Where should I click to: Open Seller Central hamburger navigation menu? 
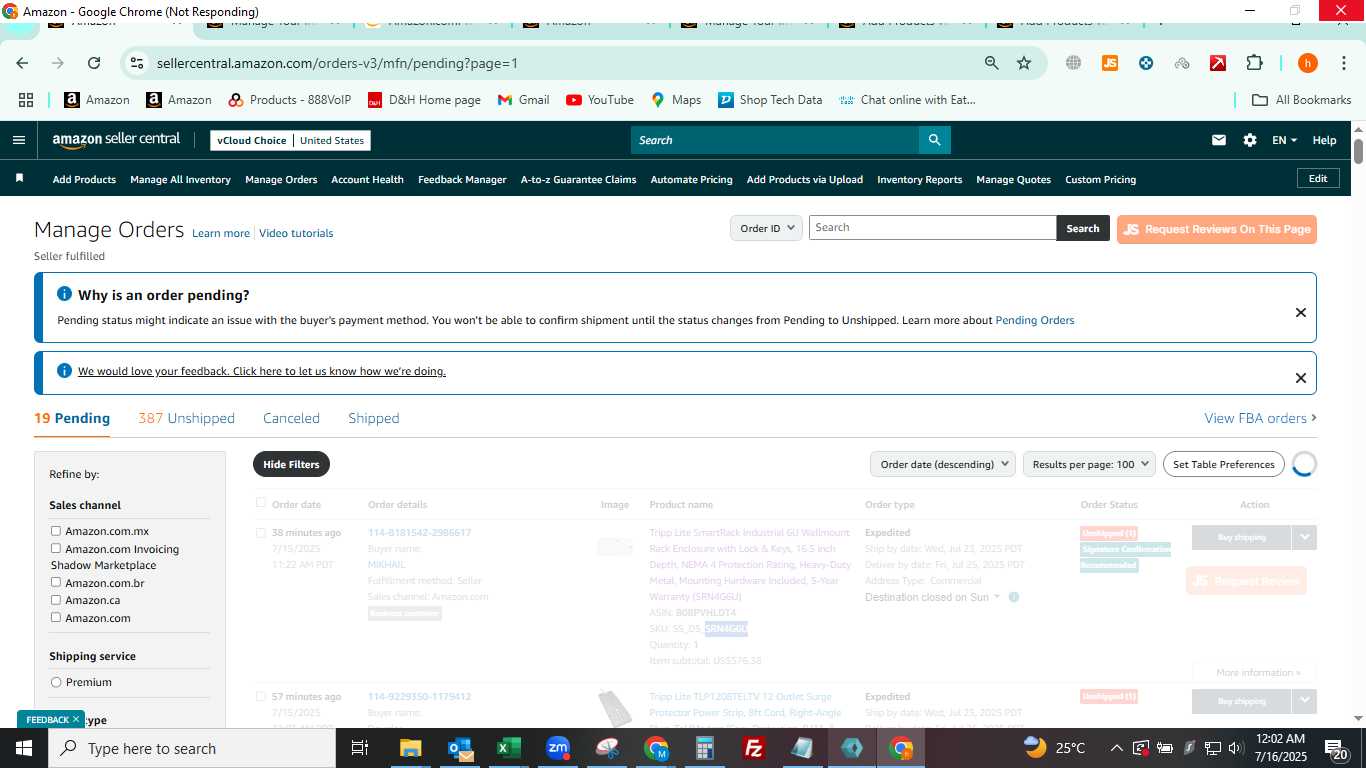pos(19,140)
